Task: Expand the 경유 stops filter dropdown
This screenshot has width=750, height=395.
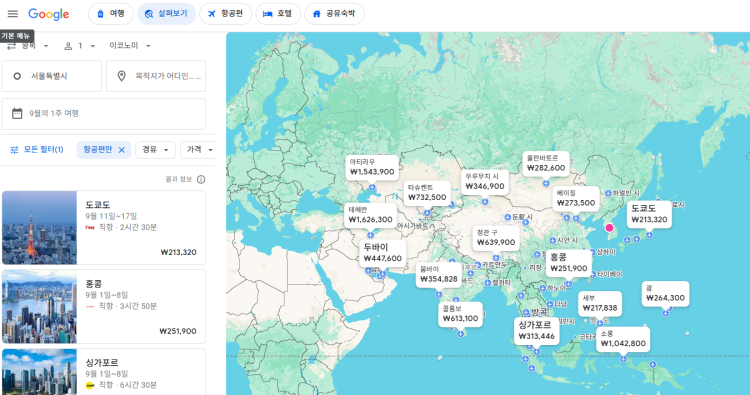Action: coord(155,150)
